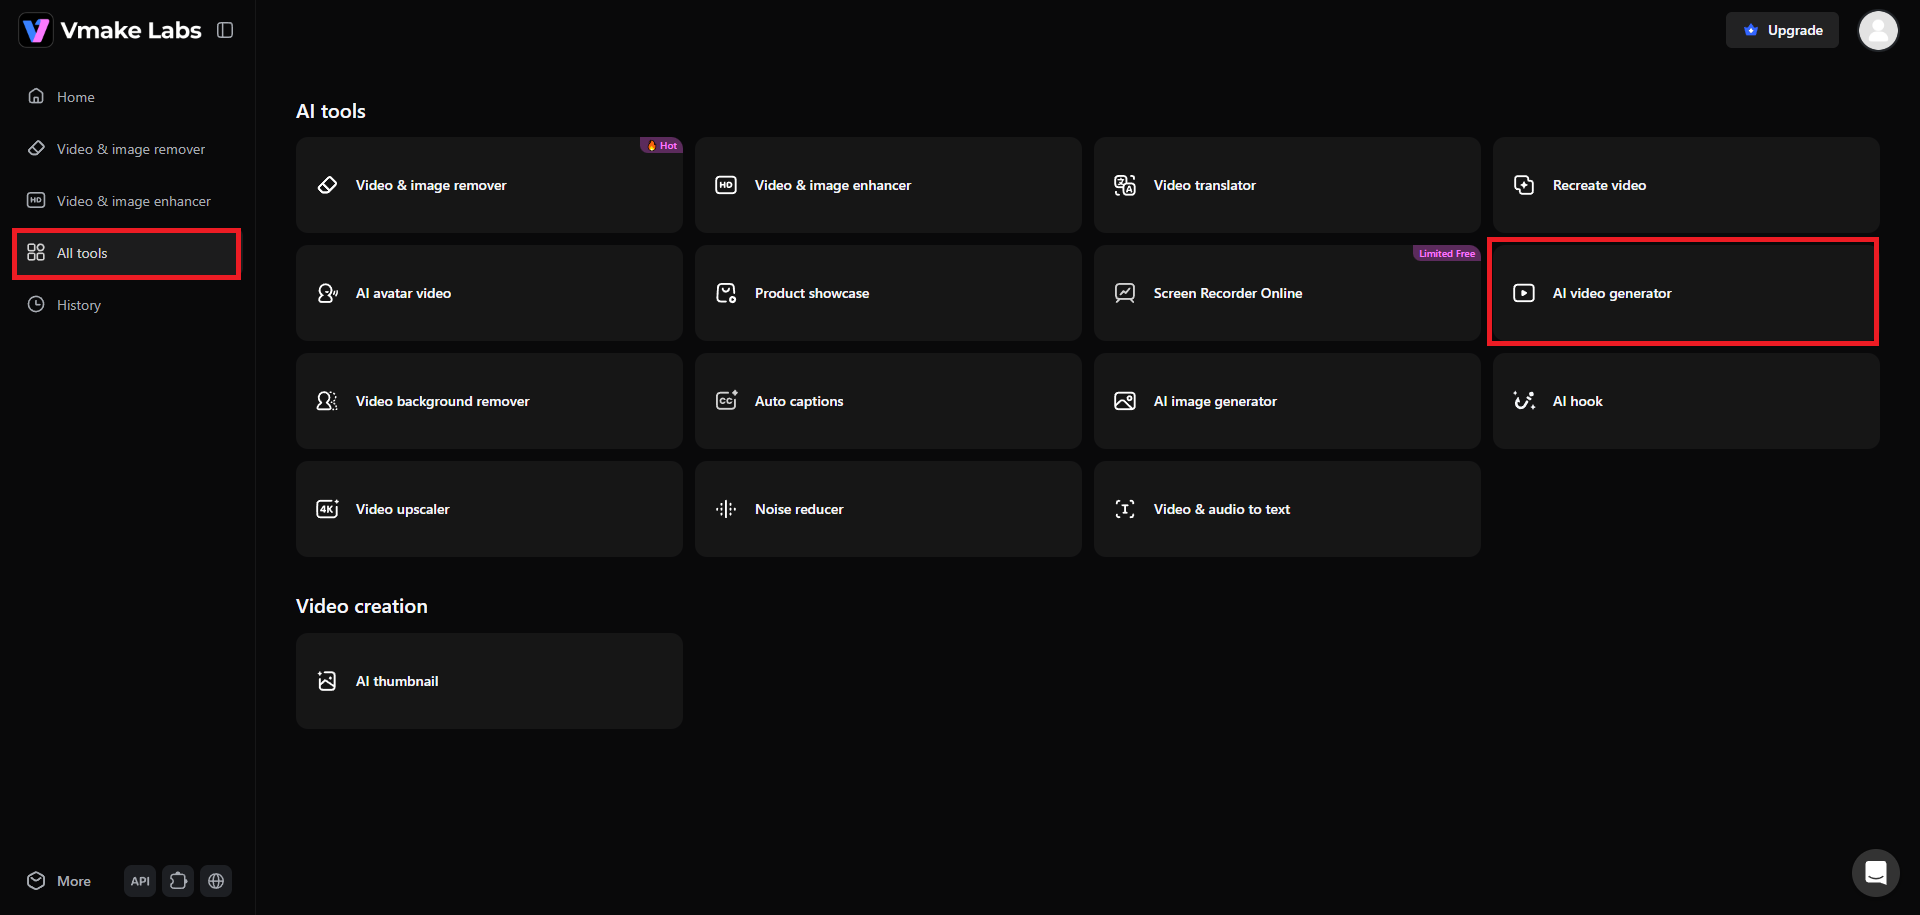Click the Vmake Labs logo icon
The height and width of the screenshot is (915, 1920).
pos(36,30)
